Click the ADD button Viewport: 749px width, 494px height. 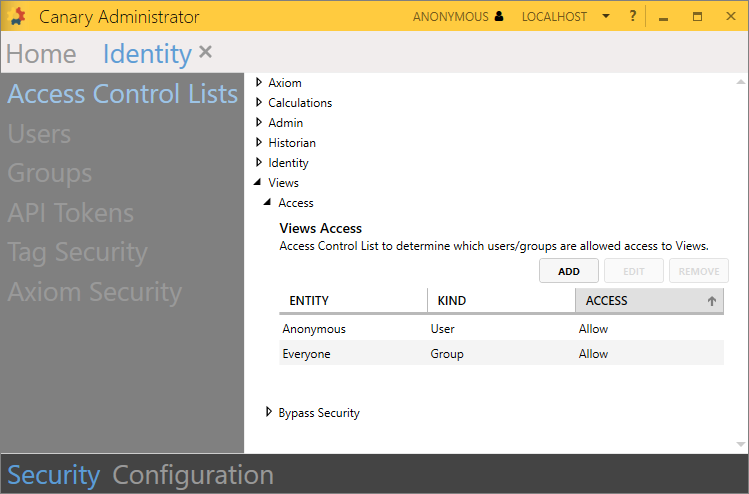[568, 271]
